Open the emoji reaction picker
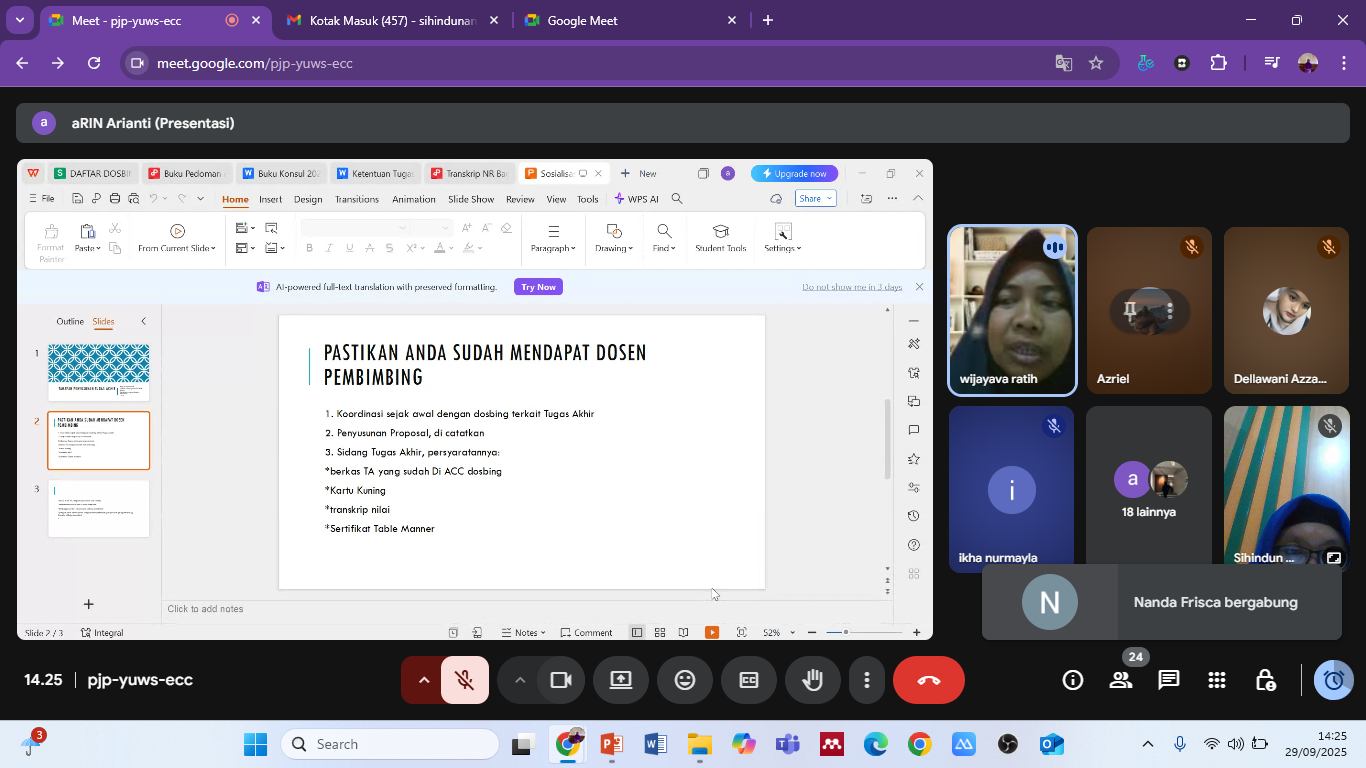Screen dimensions: 1366x768 point(685,680)
